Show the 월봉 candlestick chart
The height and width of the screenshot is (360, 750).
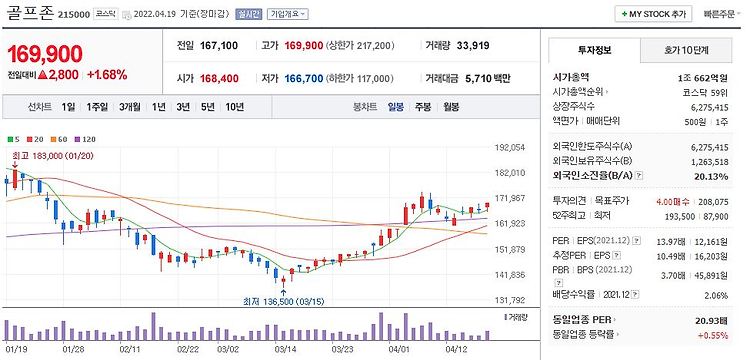pyautogui.click(x=451, y=107)
